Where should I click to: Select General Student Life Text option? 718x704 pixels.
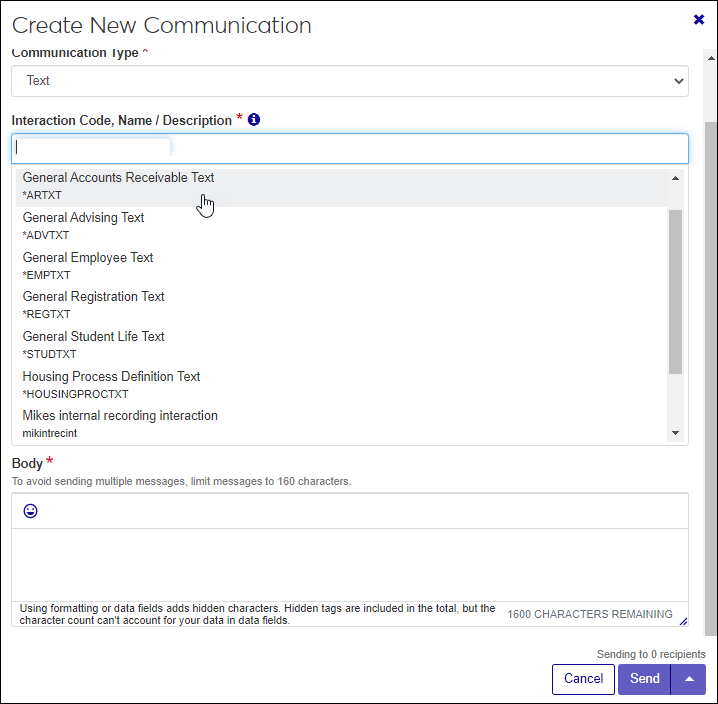(94, 345)
